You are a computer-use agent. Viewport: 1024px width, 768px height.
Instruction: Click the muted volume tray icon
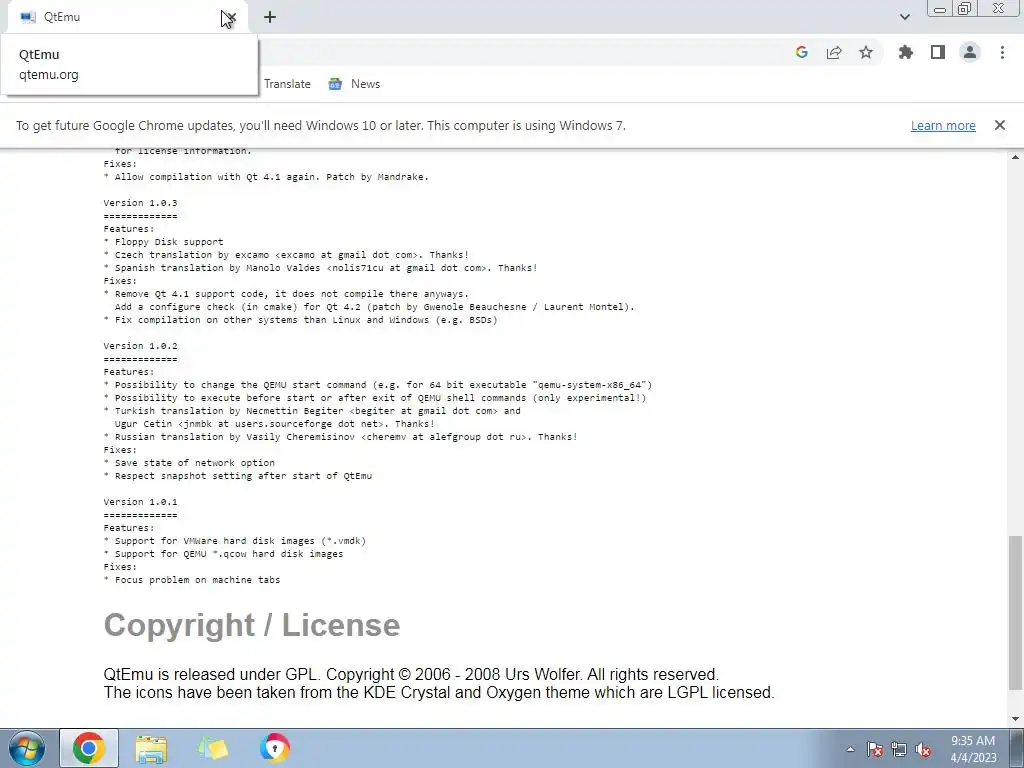(923, 749)
